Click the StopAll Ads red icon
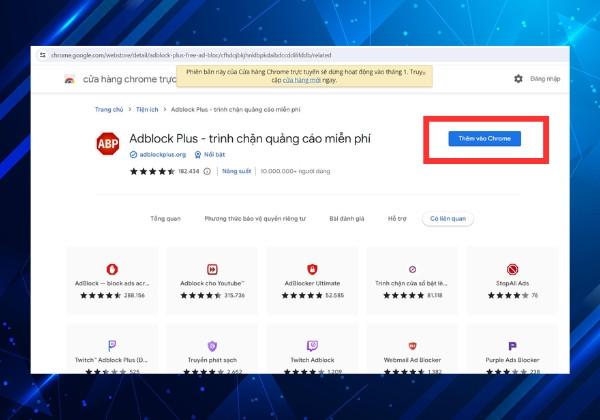 (x=512, y=269)
